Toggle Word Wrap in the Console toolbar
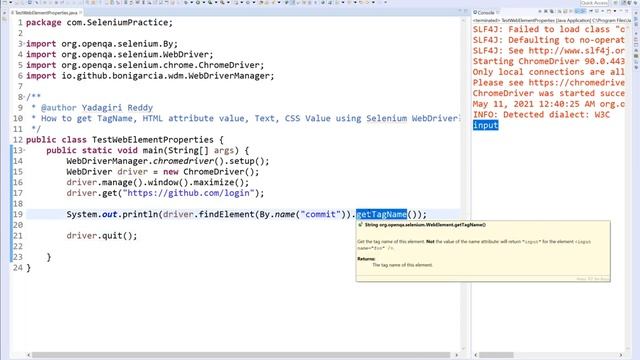Image resolution: width=640 pixels, height=360 pixels. point(571,12)
